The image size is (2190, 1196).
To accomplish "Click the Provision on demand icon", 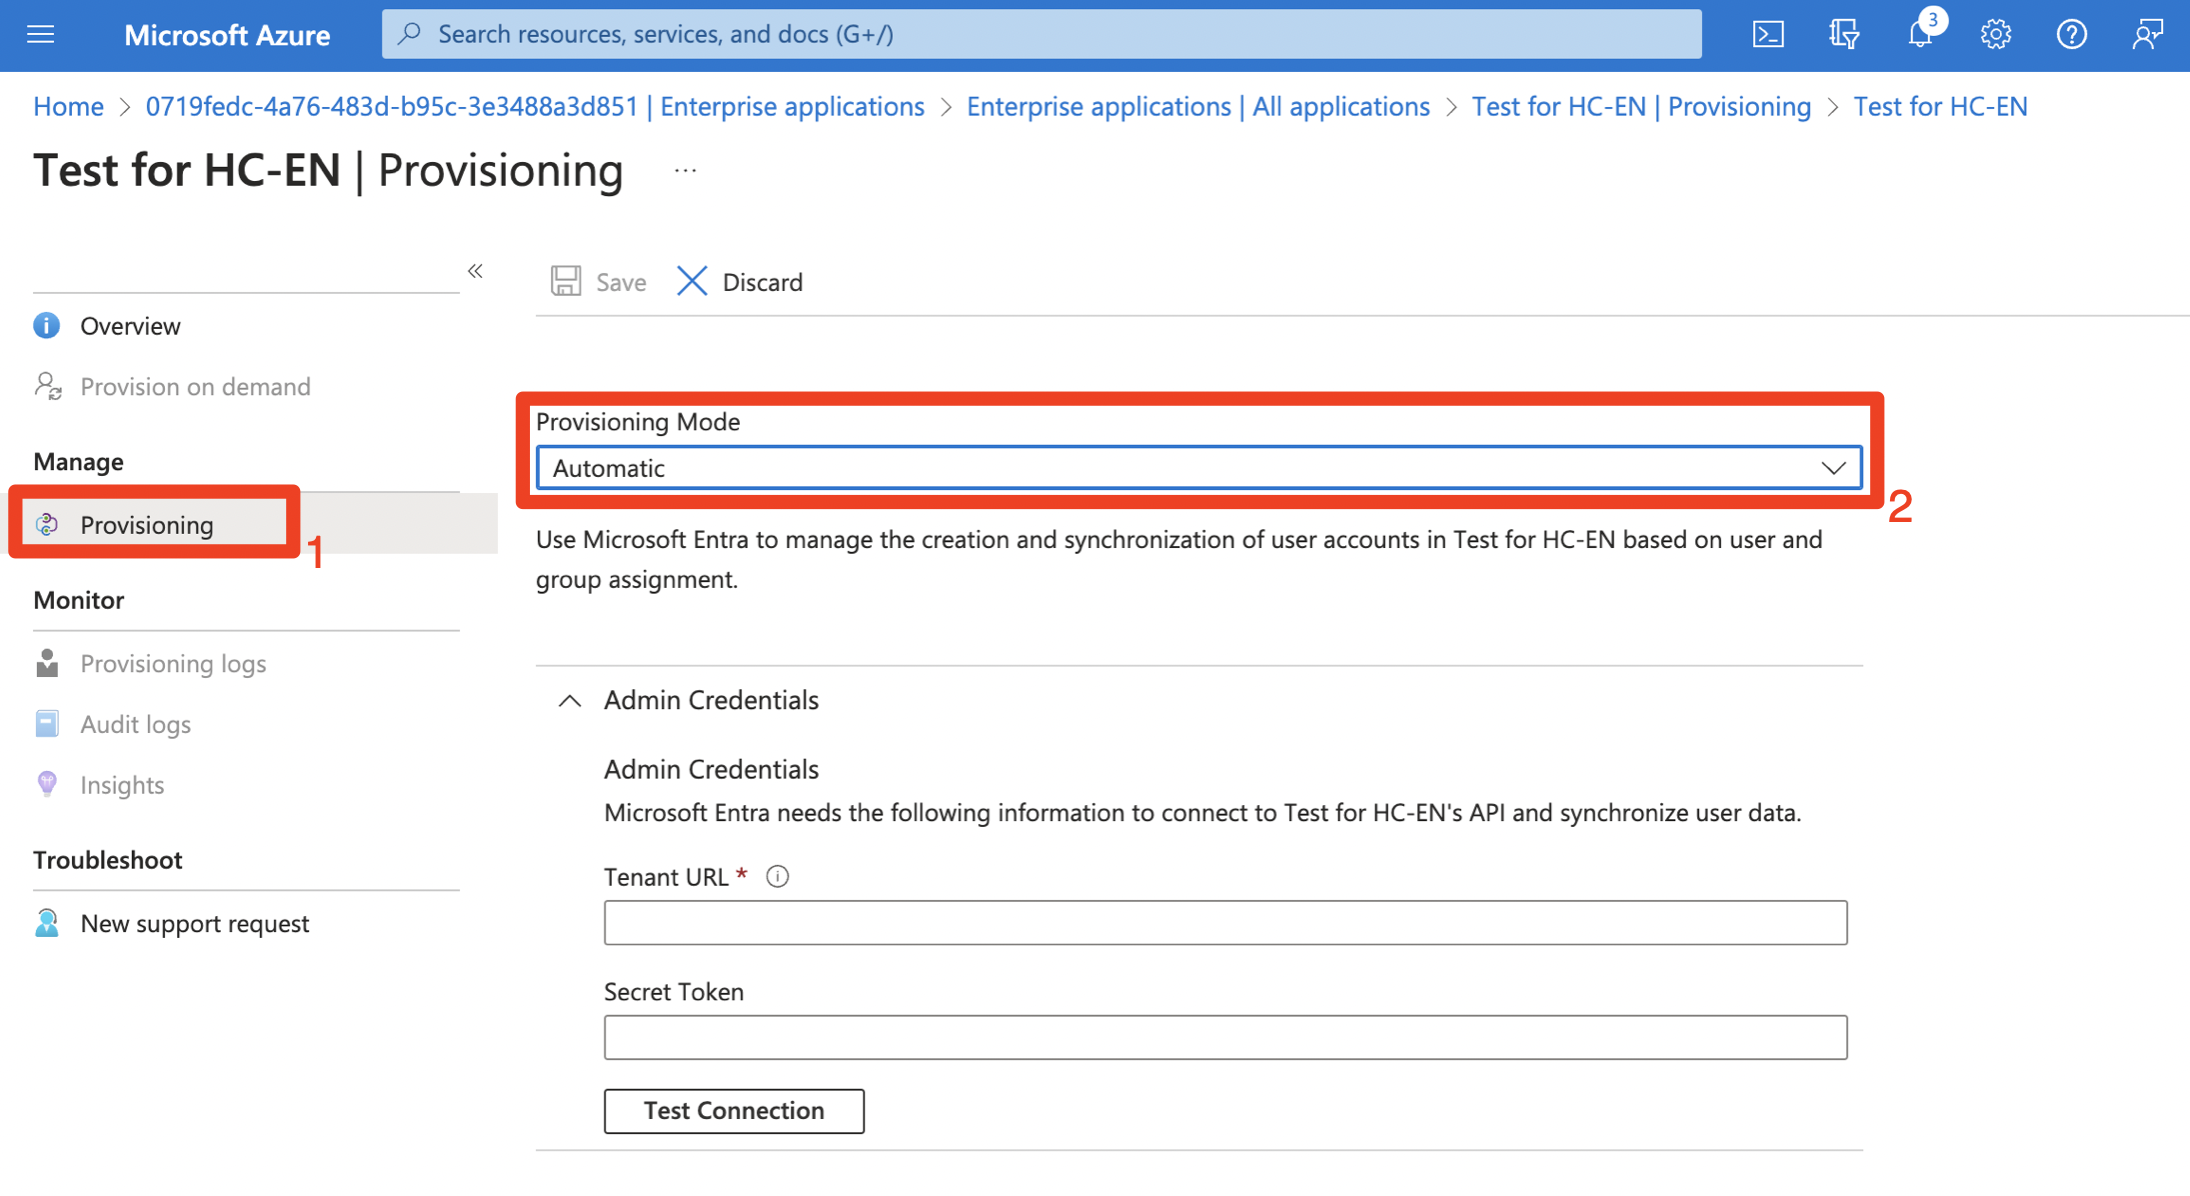I will click(47, 386).
